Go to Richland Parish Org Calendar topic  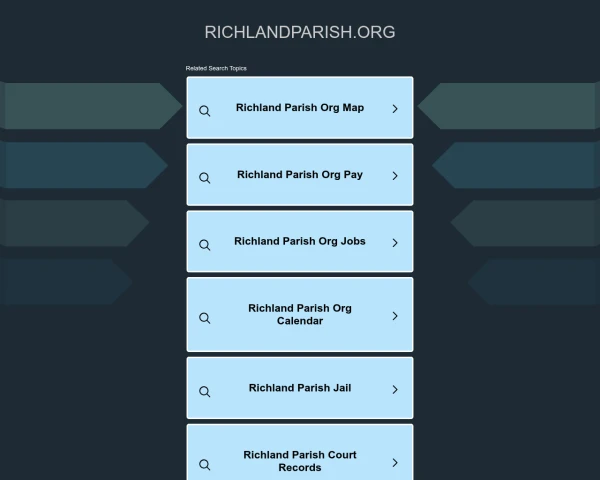pos(300,315)
